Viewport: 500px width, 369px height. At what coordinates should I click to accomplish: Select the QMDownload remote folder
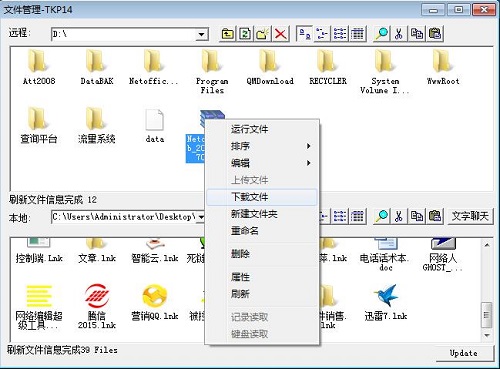(x=270, y=67)
